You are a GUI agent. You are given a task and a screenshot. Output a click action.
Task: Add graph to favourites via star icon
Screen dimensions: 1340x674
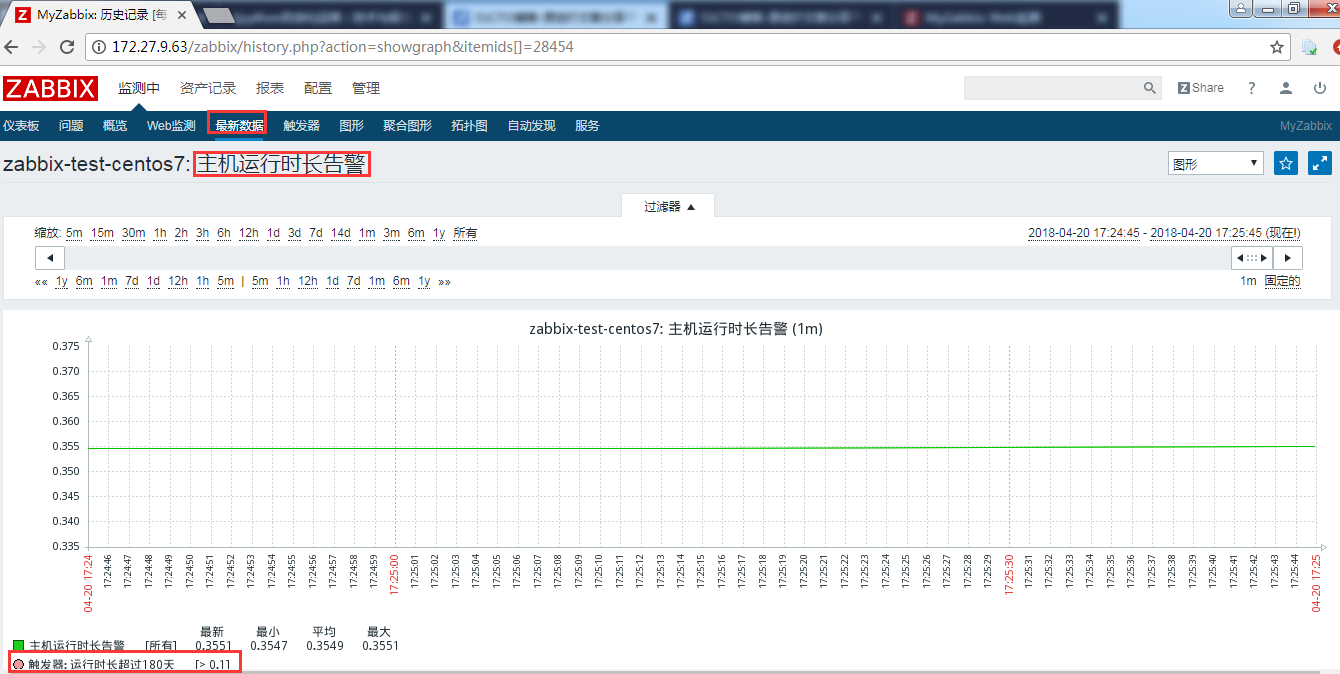click(x=1285, y=162)
